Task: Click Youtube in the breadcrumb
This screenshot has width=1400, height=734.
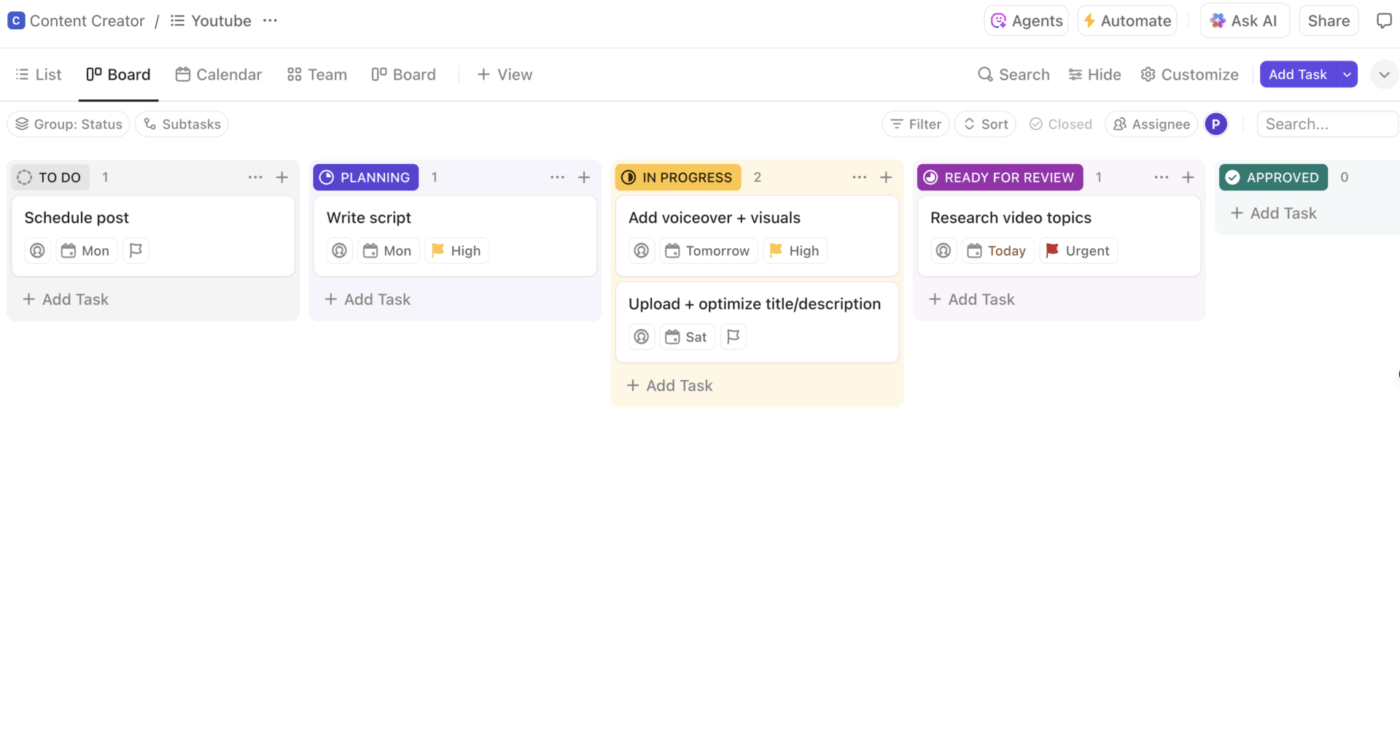Action: tap(221, 20)
